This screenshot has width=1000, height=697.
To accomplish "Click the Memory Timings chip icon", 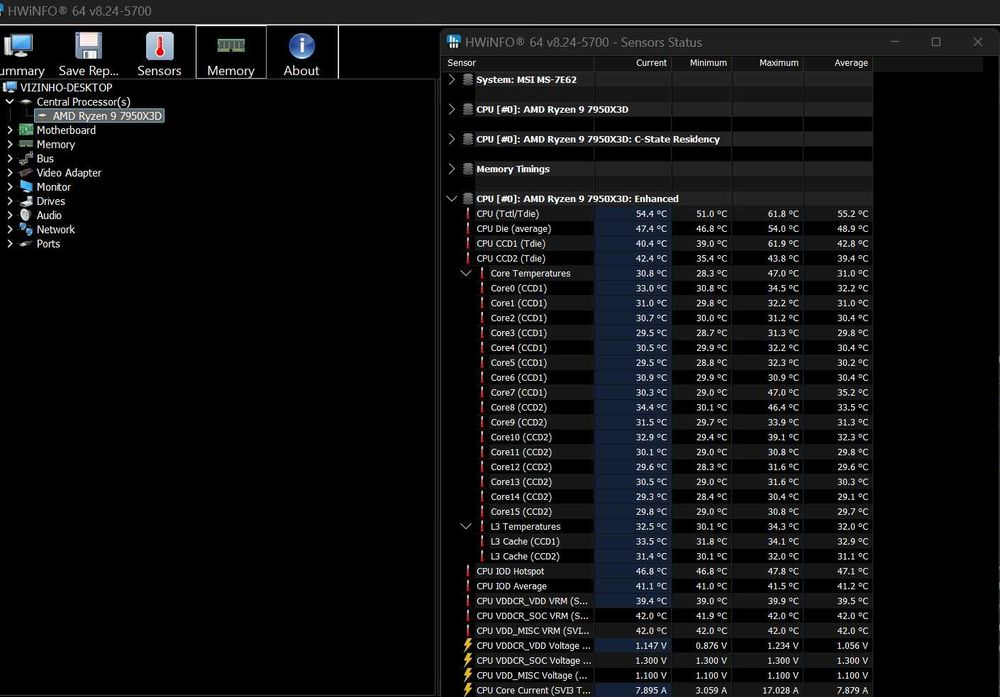I will click(467, 169).
